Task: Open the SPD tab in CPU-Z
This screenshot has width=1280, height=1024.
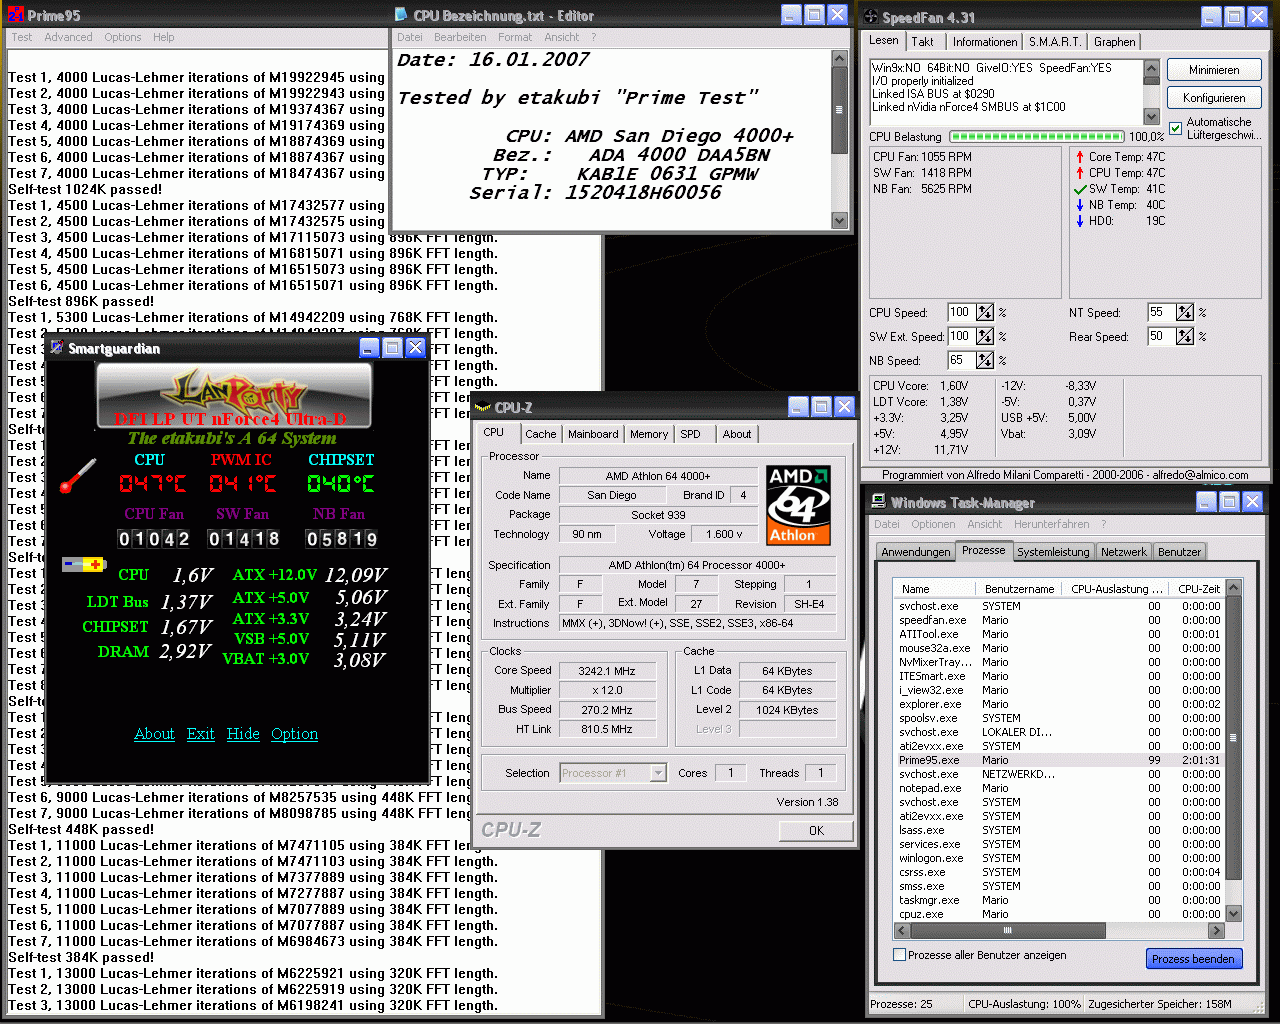Action: click(691, 434)
